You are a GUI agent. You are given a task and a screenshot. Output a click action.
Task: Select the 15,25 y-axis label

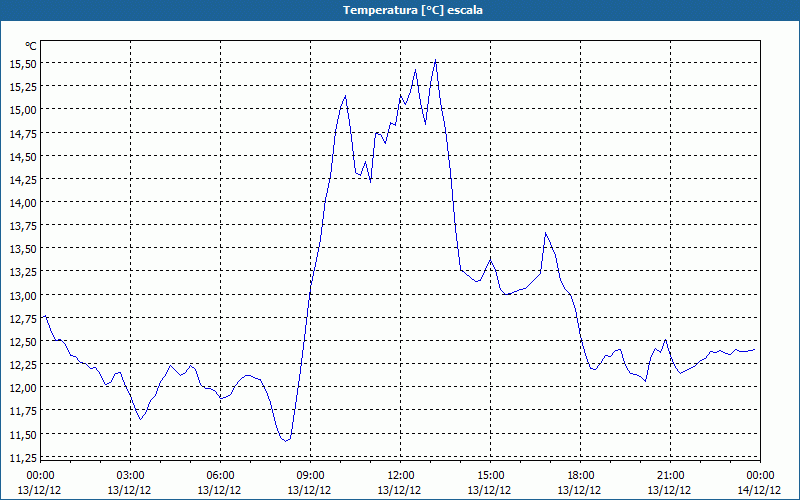click(x=23, y=86)
